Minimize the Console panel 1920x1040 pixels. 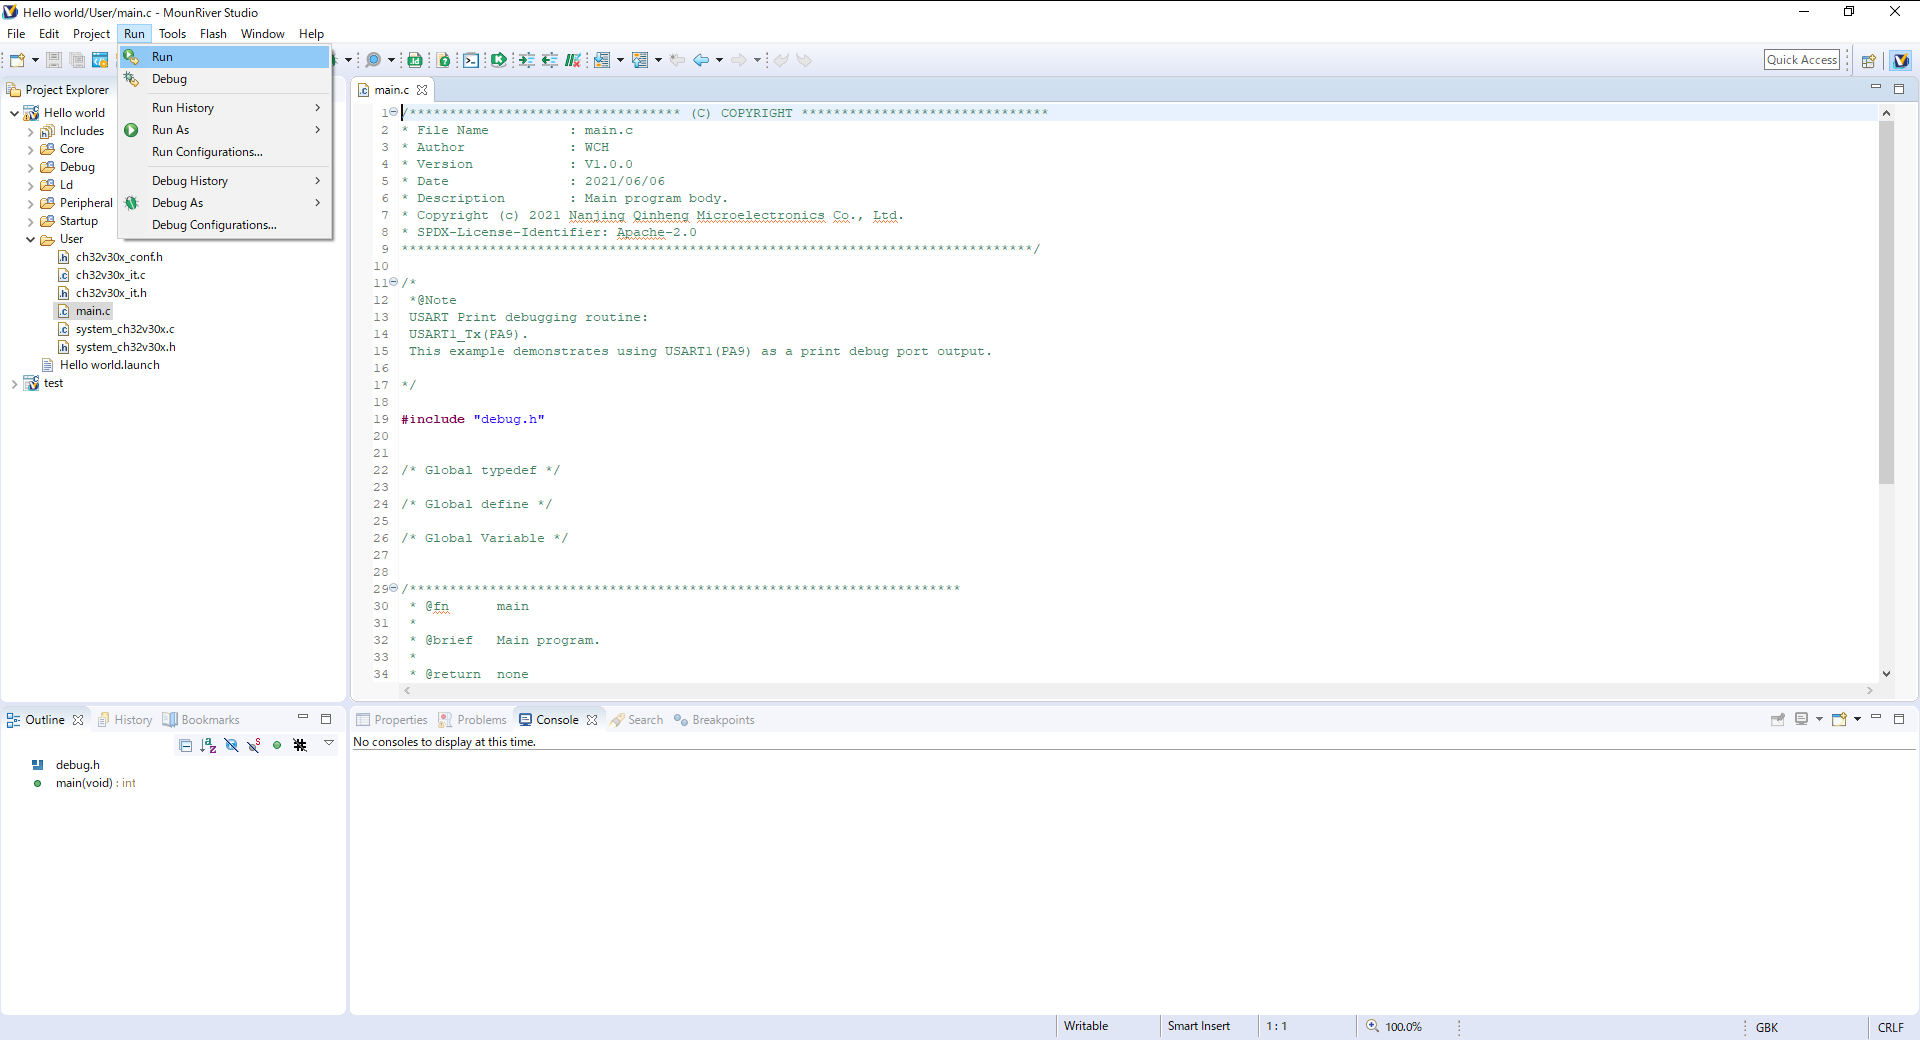click(x=1876, y=717)
